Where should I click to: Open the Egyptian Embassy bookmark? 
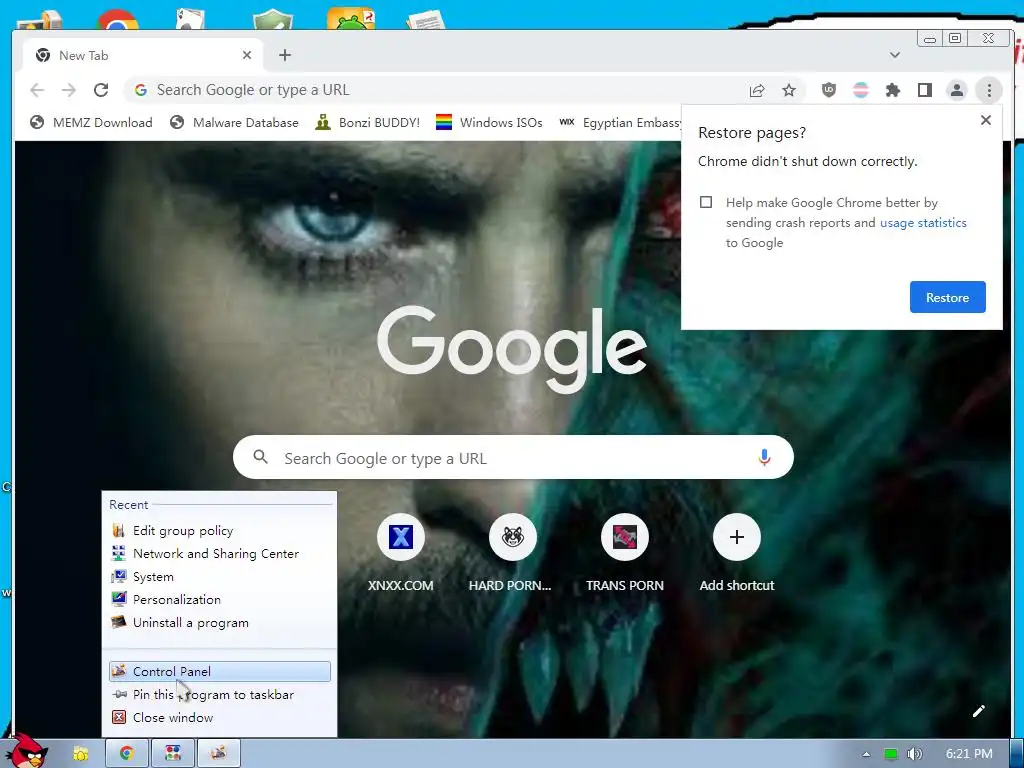coord(619,122)
